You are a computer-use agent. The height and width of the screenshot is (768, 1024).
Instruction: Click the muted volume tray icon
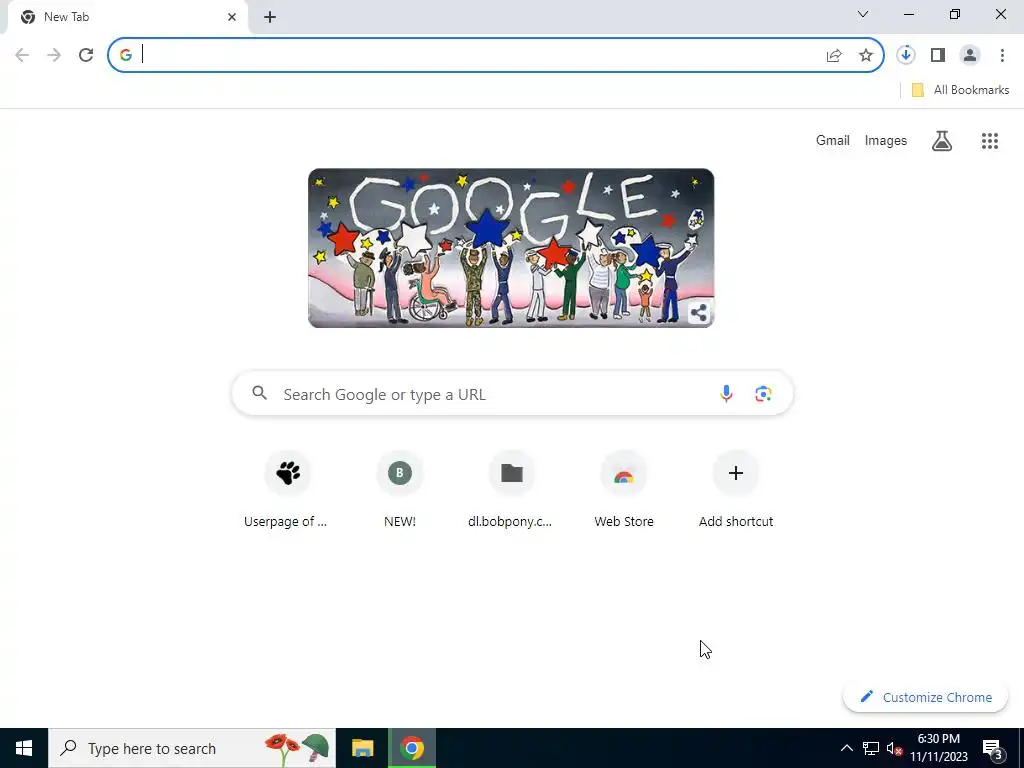click(894, 748)
